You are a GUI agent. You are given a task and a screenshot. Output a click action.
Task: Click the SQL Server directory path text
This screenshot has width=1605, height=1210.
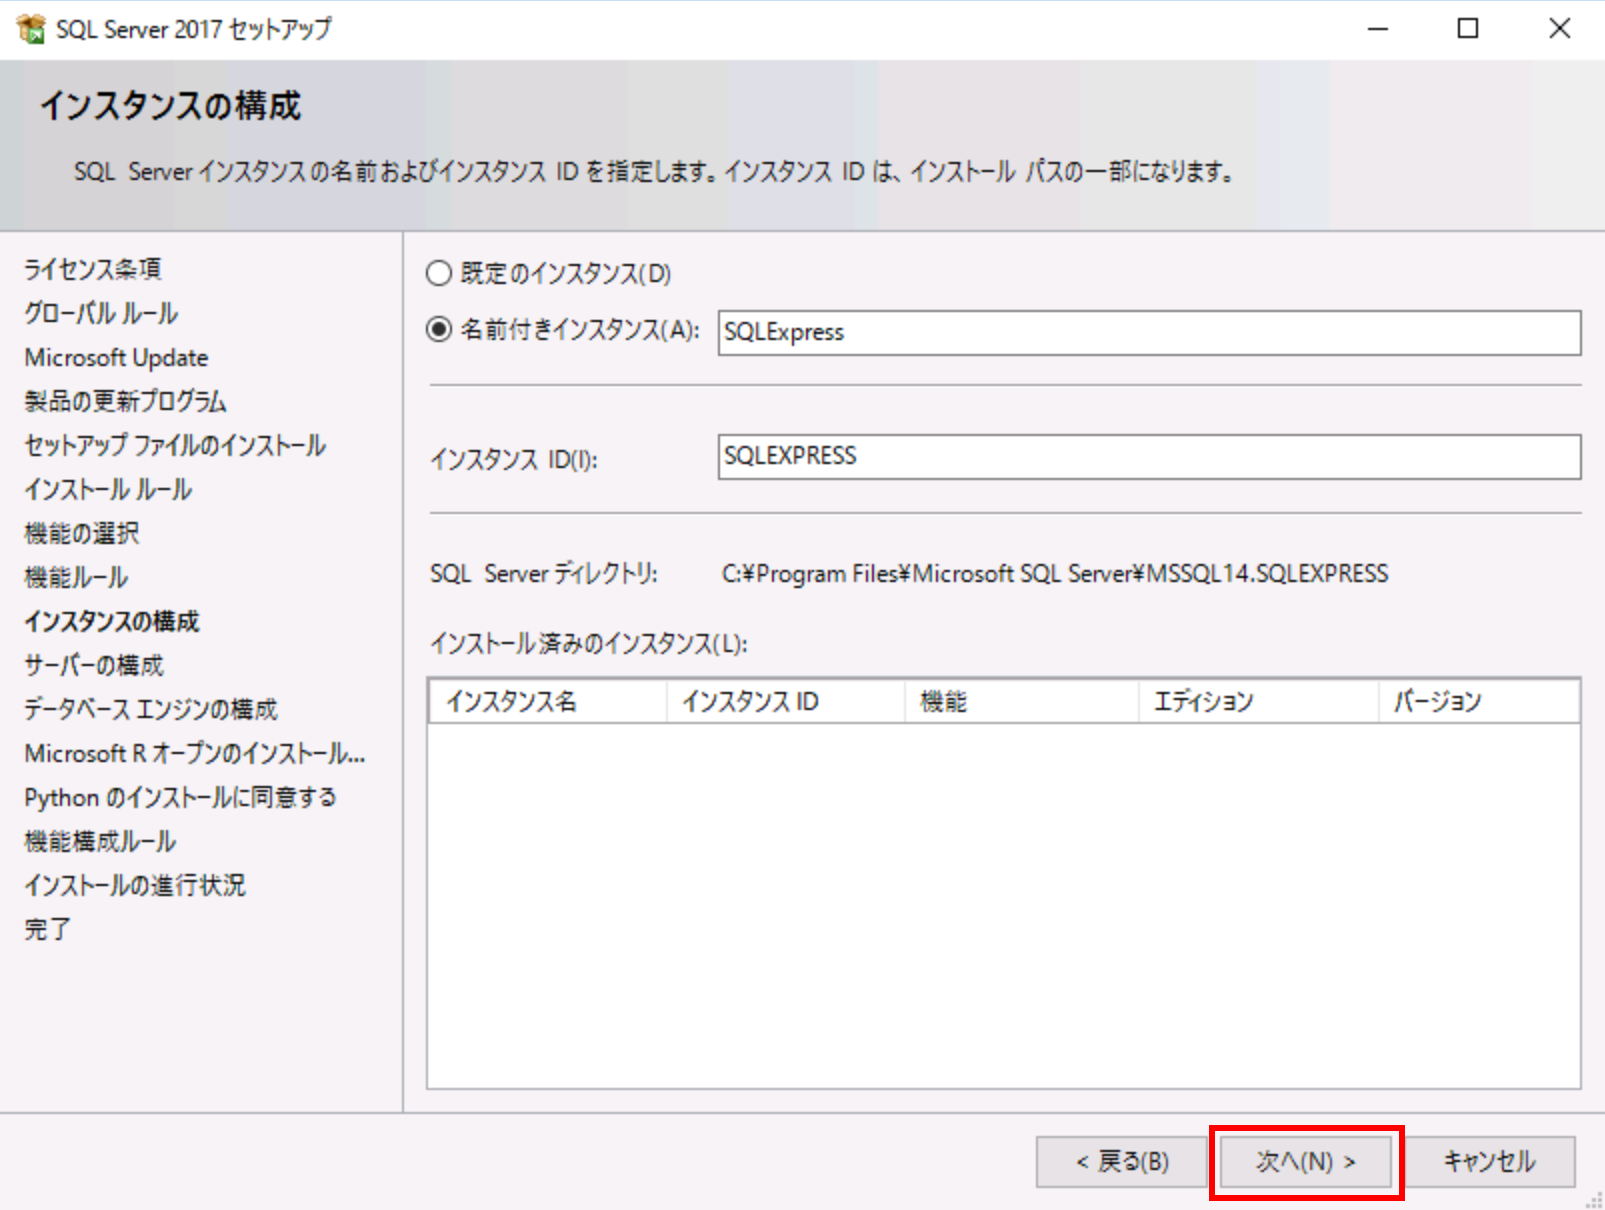[x=1055, y=573]
